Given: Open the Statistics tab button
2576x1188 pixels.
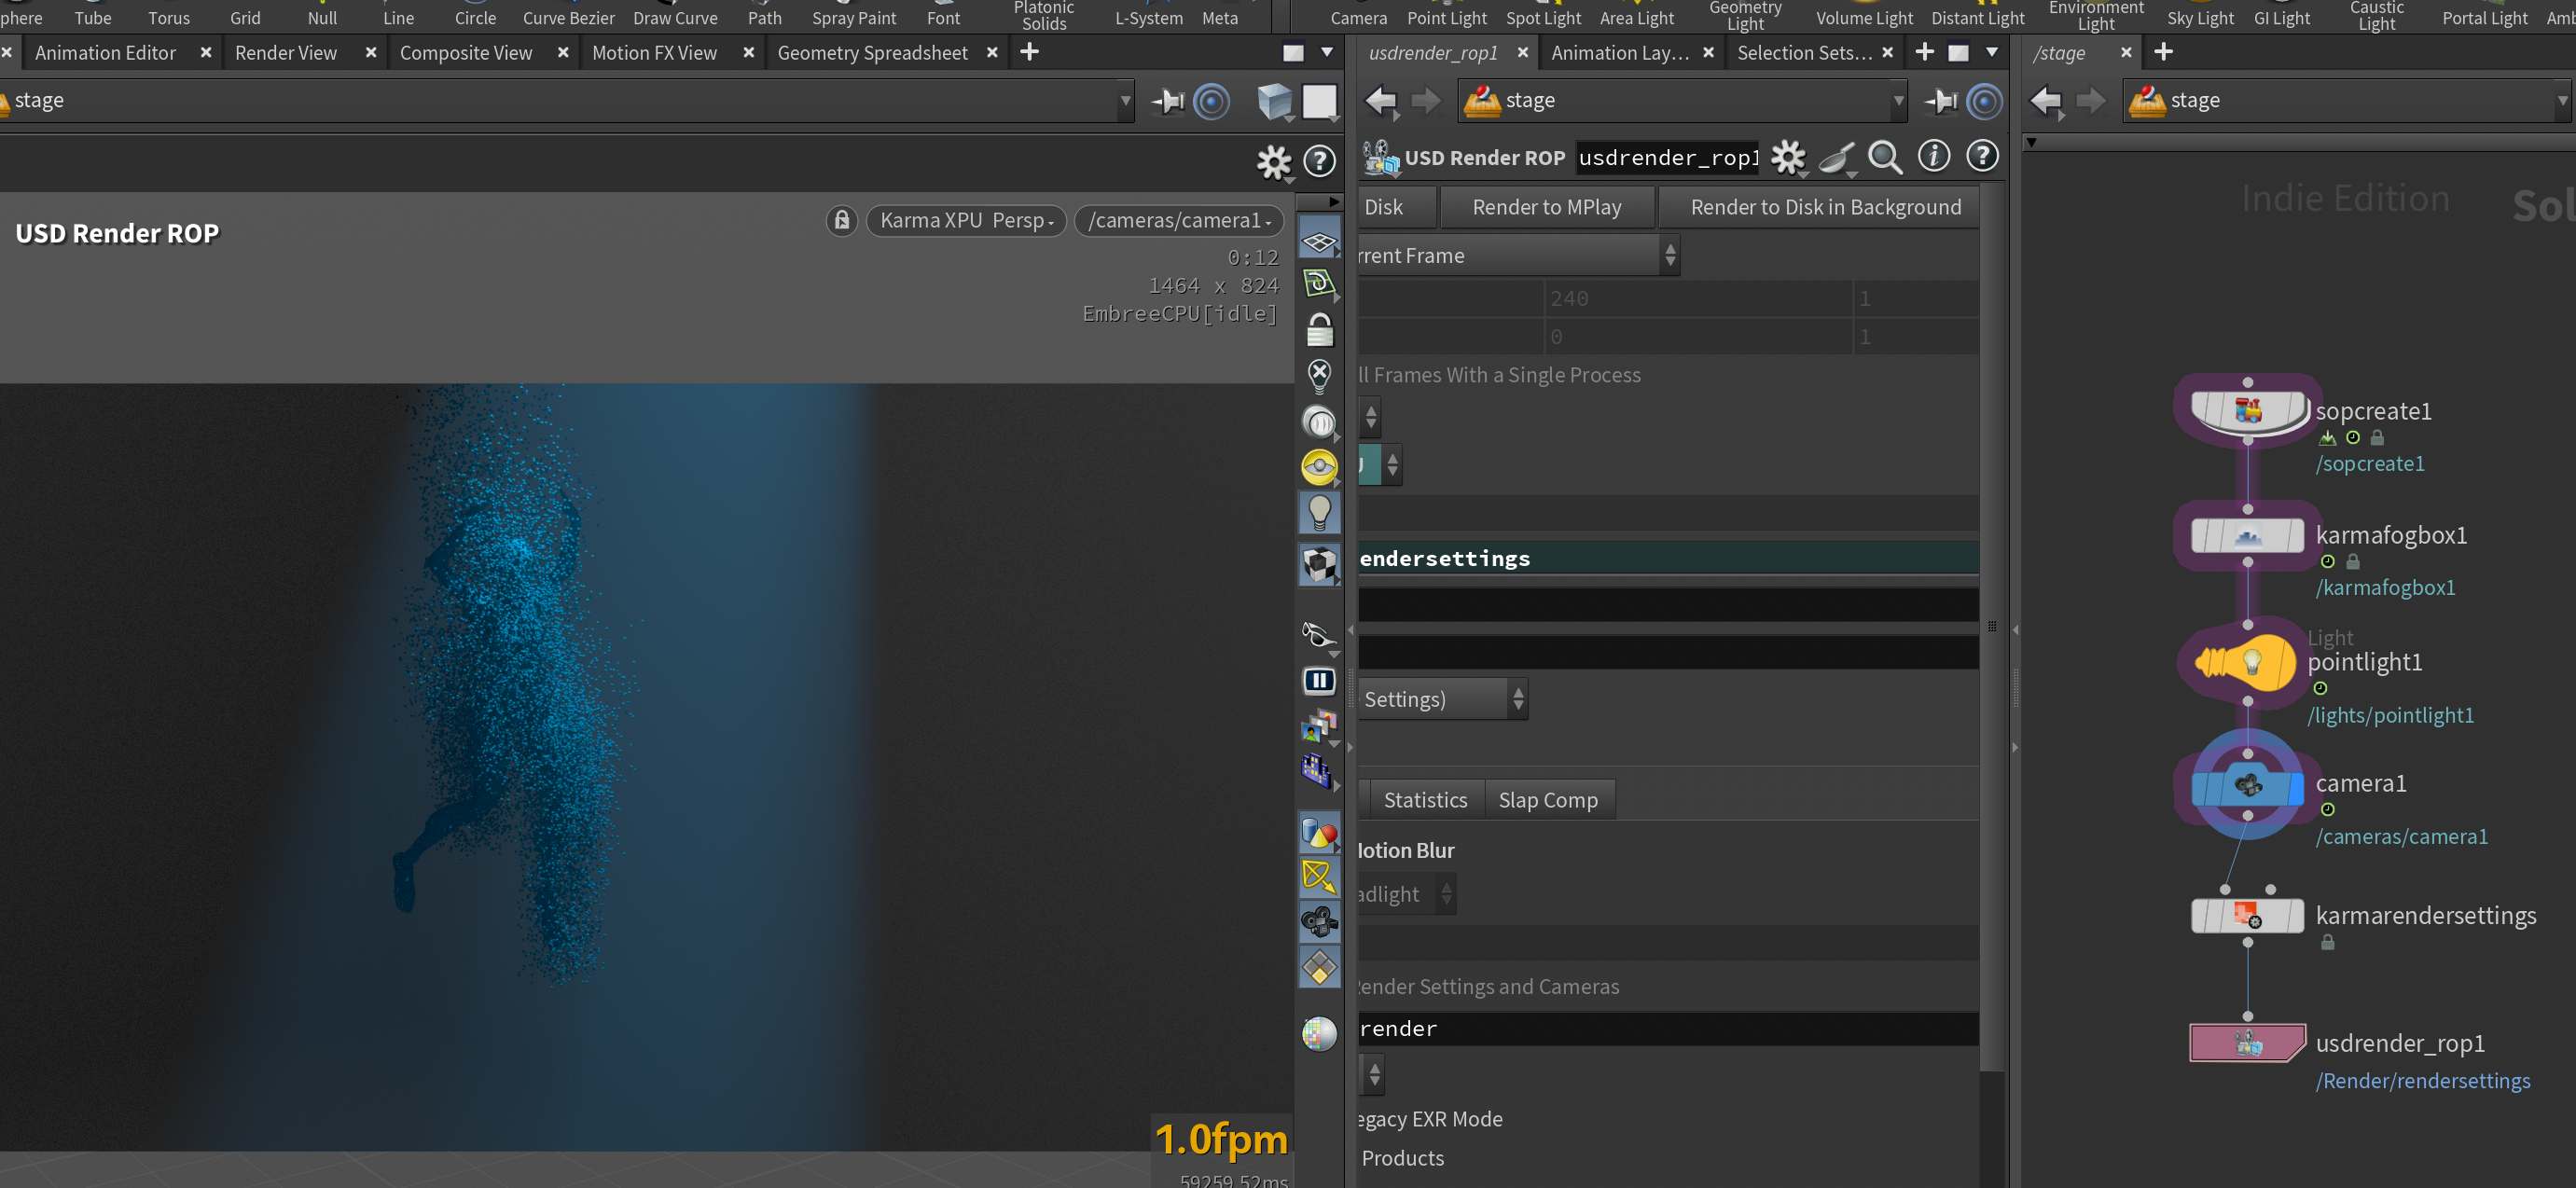Looking at the screenshot, I should pos(1425,800).
